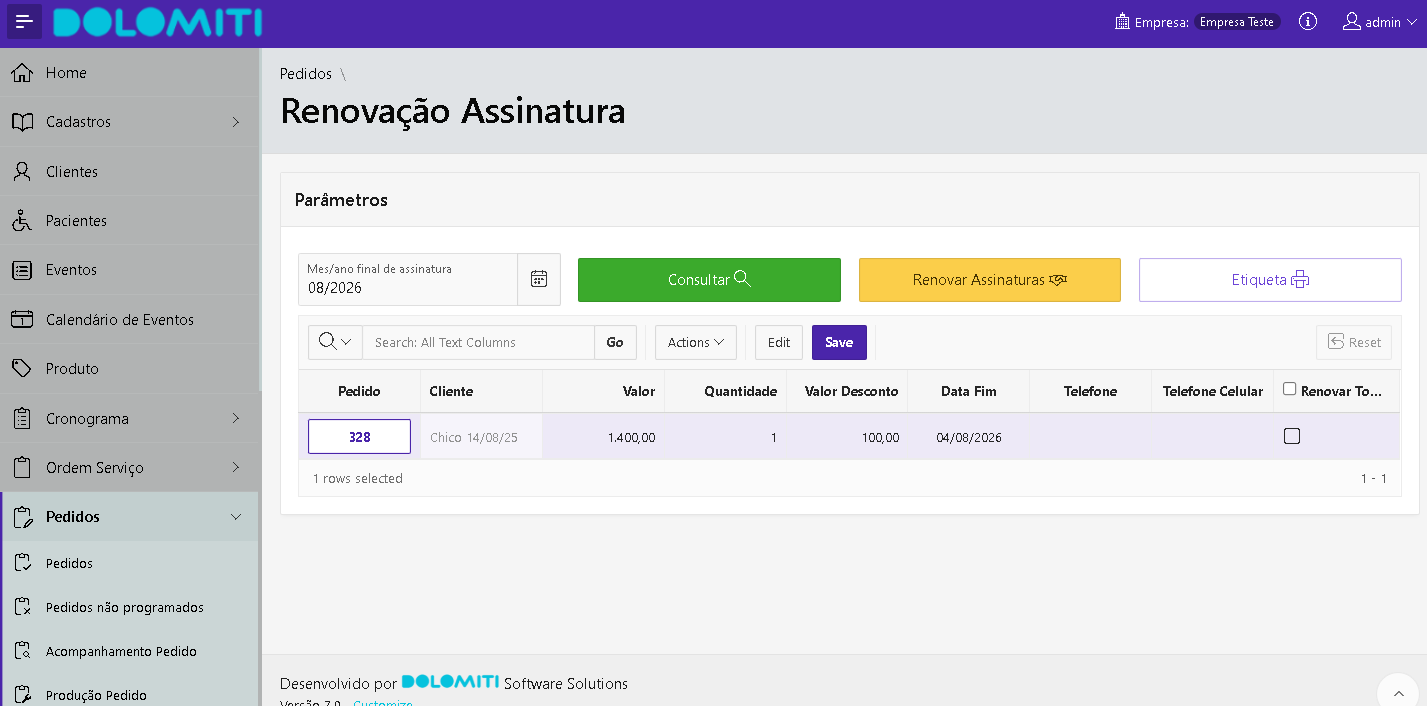Click the Pacientes wheelchair icon
1427x706 pixels.
[22, 221]
